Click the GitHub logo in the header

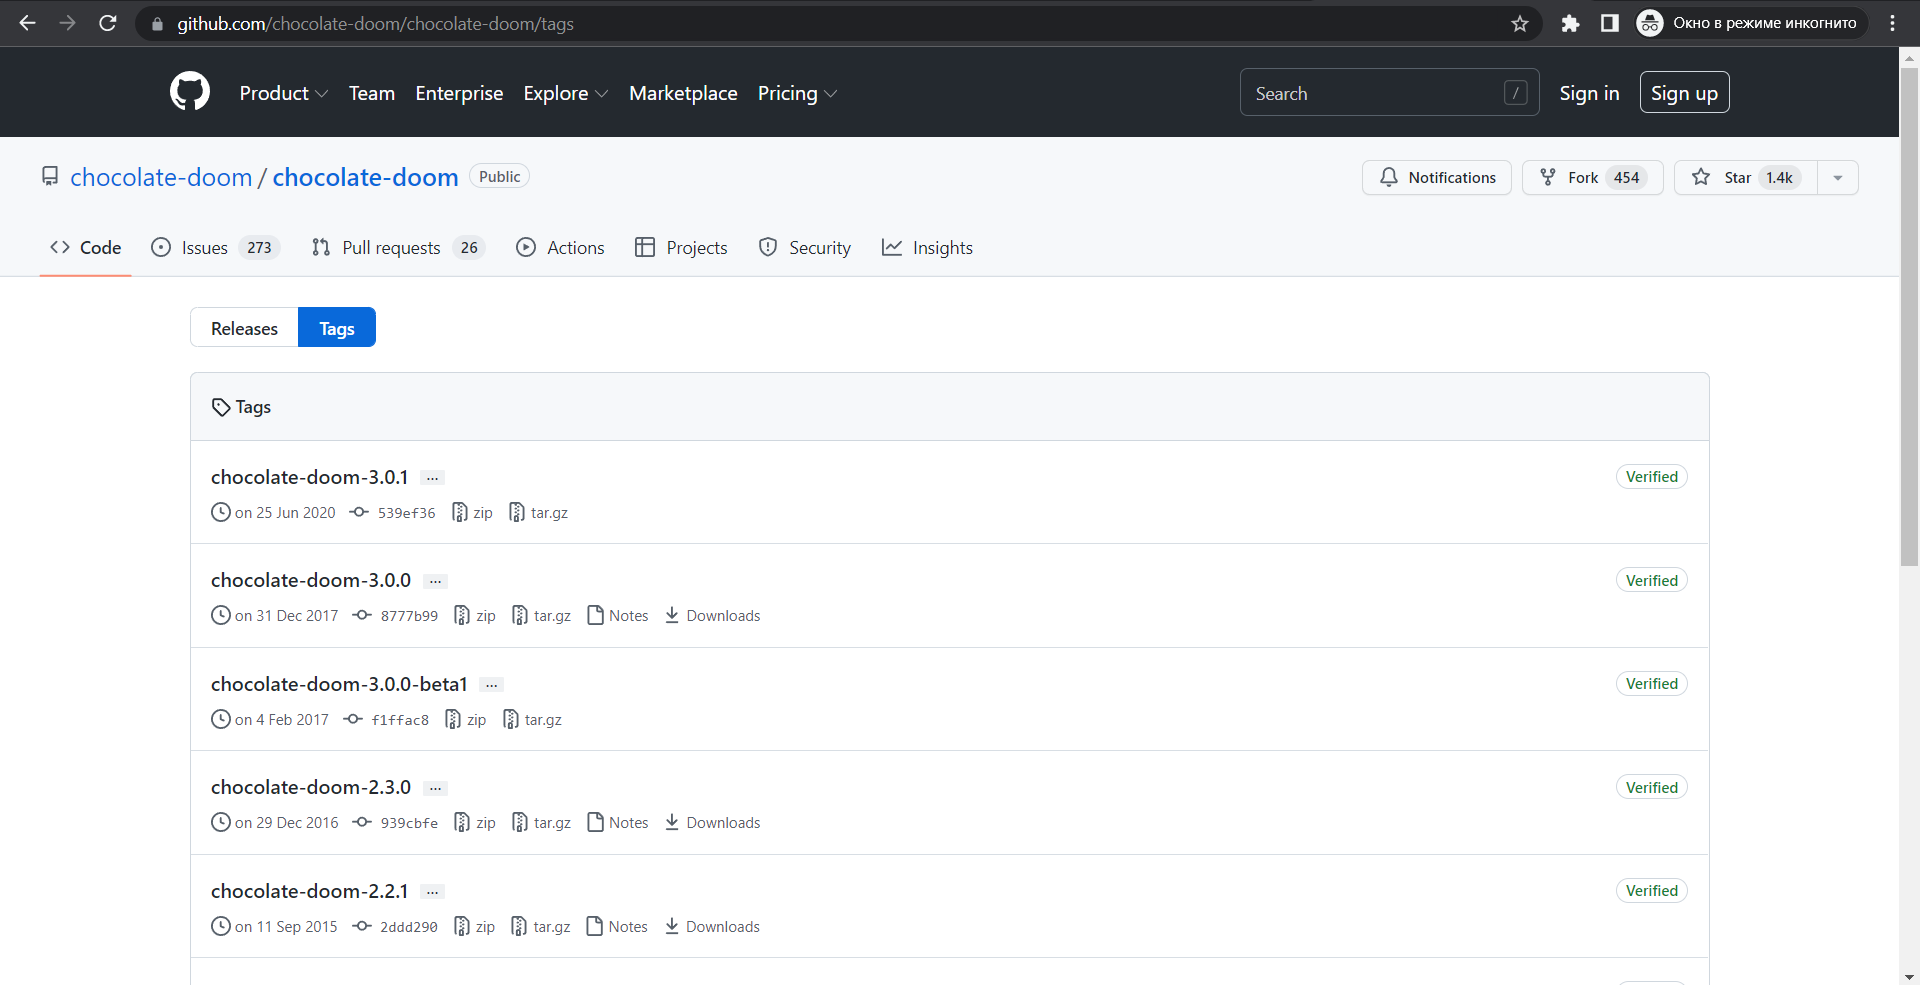(189, 91)
